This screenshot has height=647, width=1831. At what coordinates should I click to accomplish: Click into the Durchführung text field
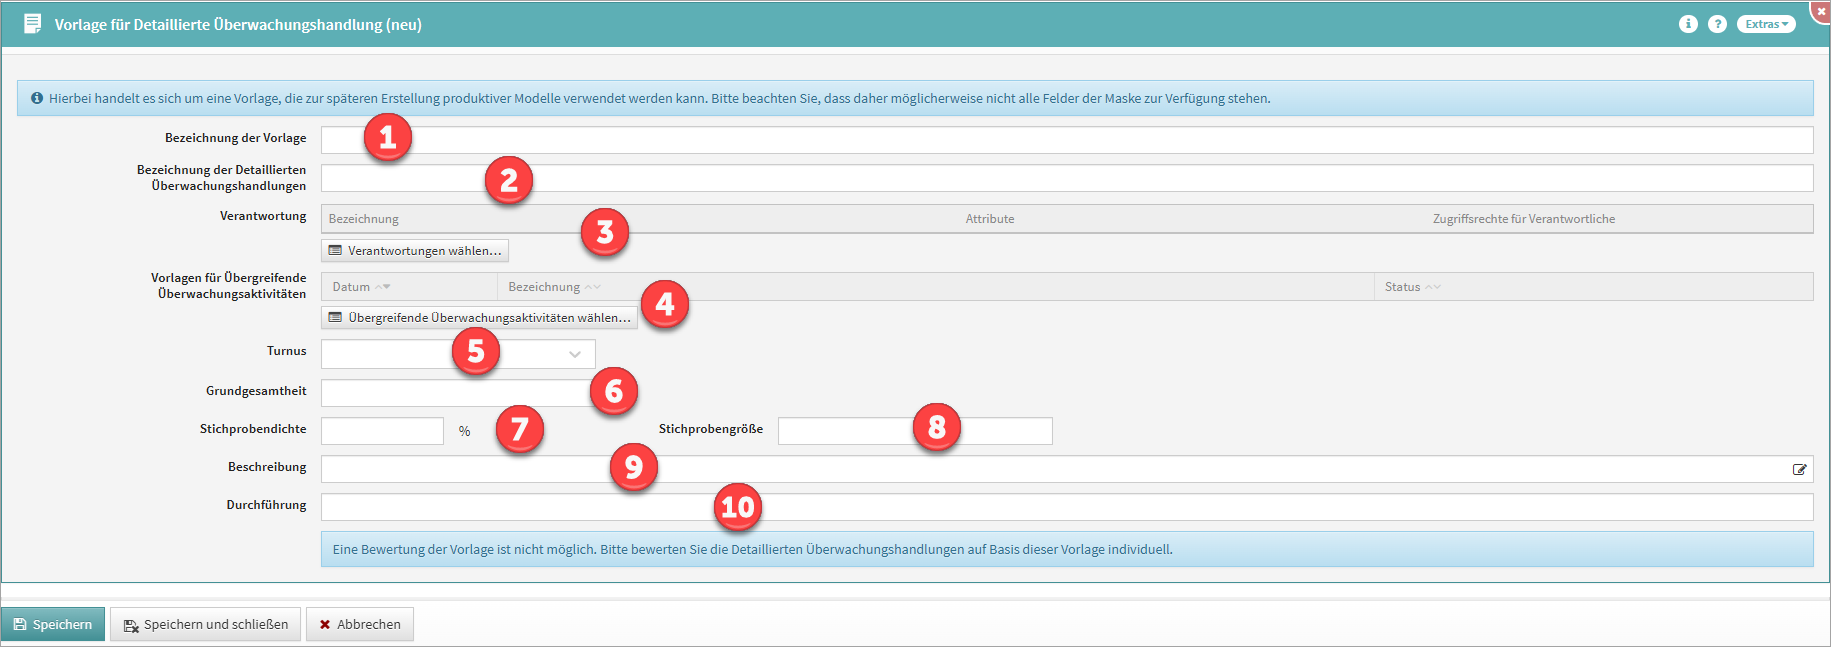[x=1066, y=507]
